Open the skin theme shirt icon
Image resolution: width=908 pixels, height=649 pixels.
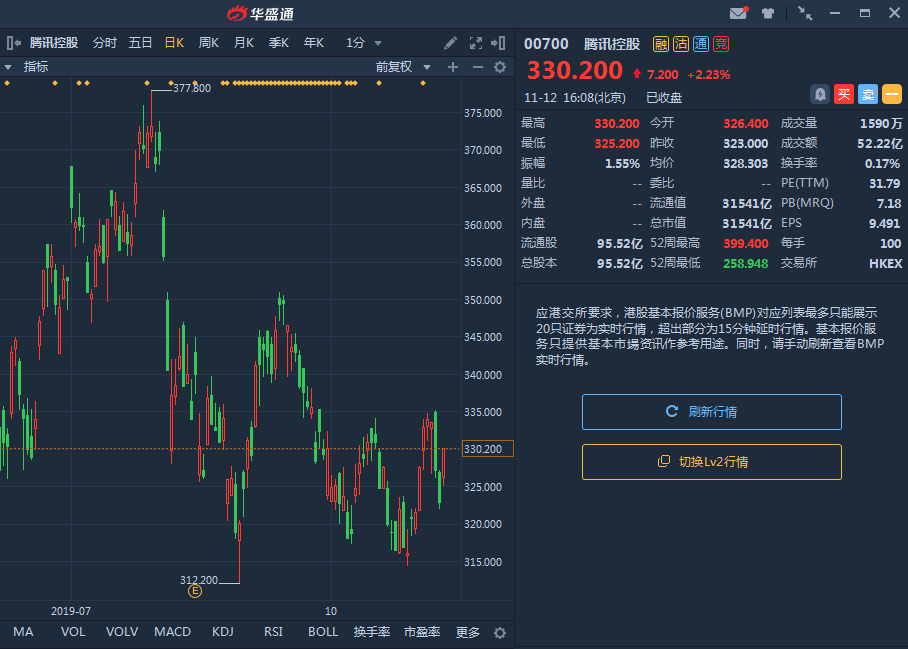tap(768, 13)
